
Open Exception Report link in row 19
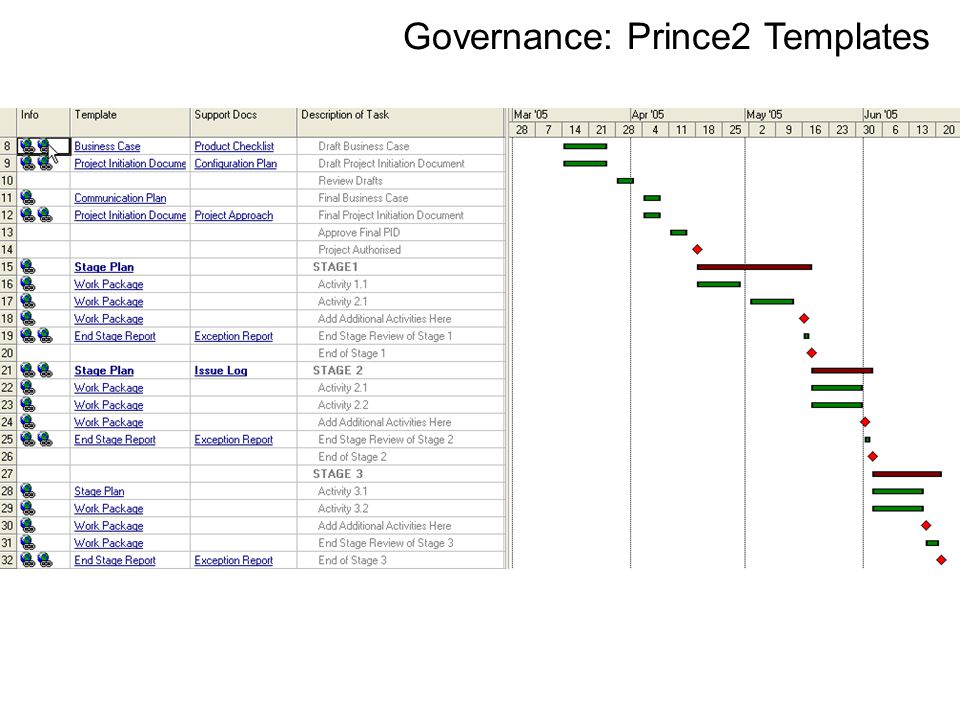[x=233, y=336]
